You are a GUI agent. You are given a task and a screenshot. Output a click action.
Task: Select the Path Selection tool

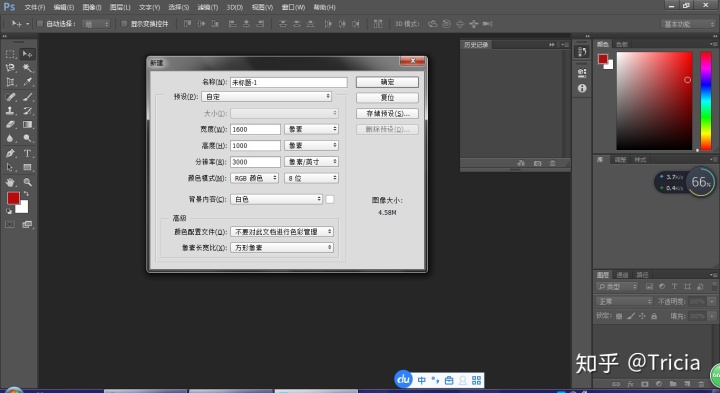point(10,167)
